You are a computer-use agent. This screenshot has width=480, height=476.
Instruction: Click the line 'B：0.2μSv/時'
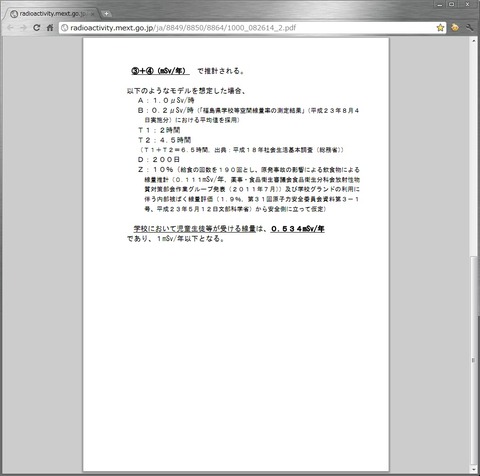(x=165, y=110)
